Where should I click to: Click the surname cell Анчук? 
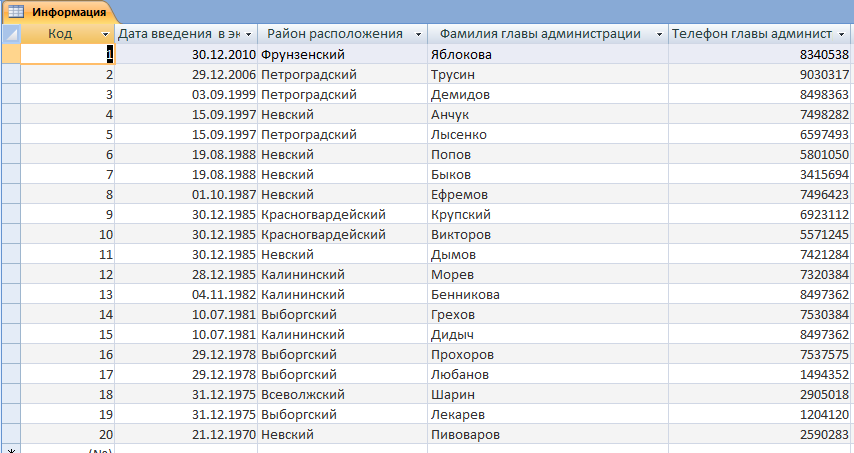(x=548, y=114)
